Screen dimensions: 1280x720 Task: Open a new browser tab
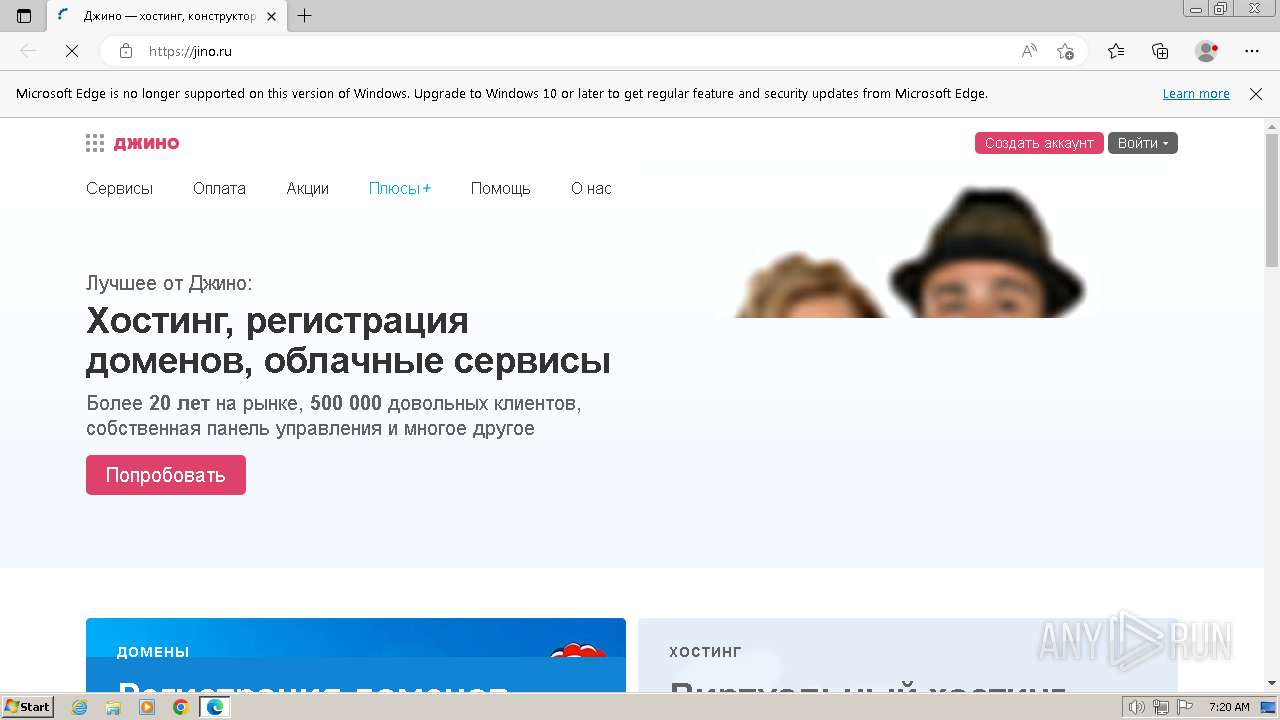[x=305, y=16]
